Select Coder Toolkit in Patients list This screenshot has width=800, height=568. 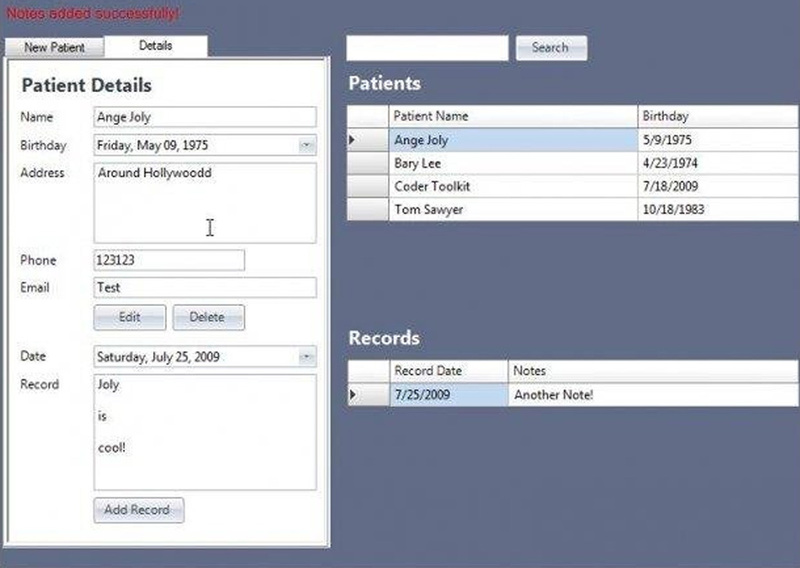[x=512, y=186]
